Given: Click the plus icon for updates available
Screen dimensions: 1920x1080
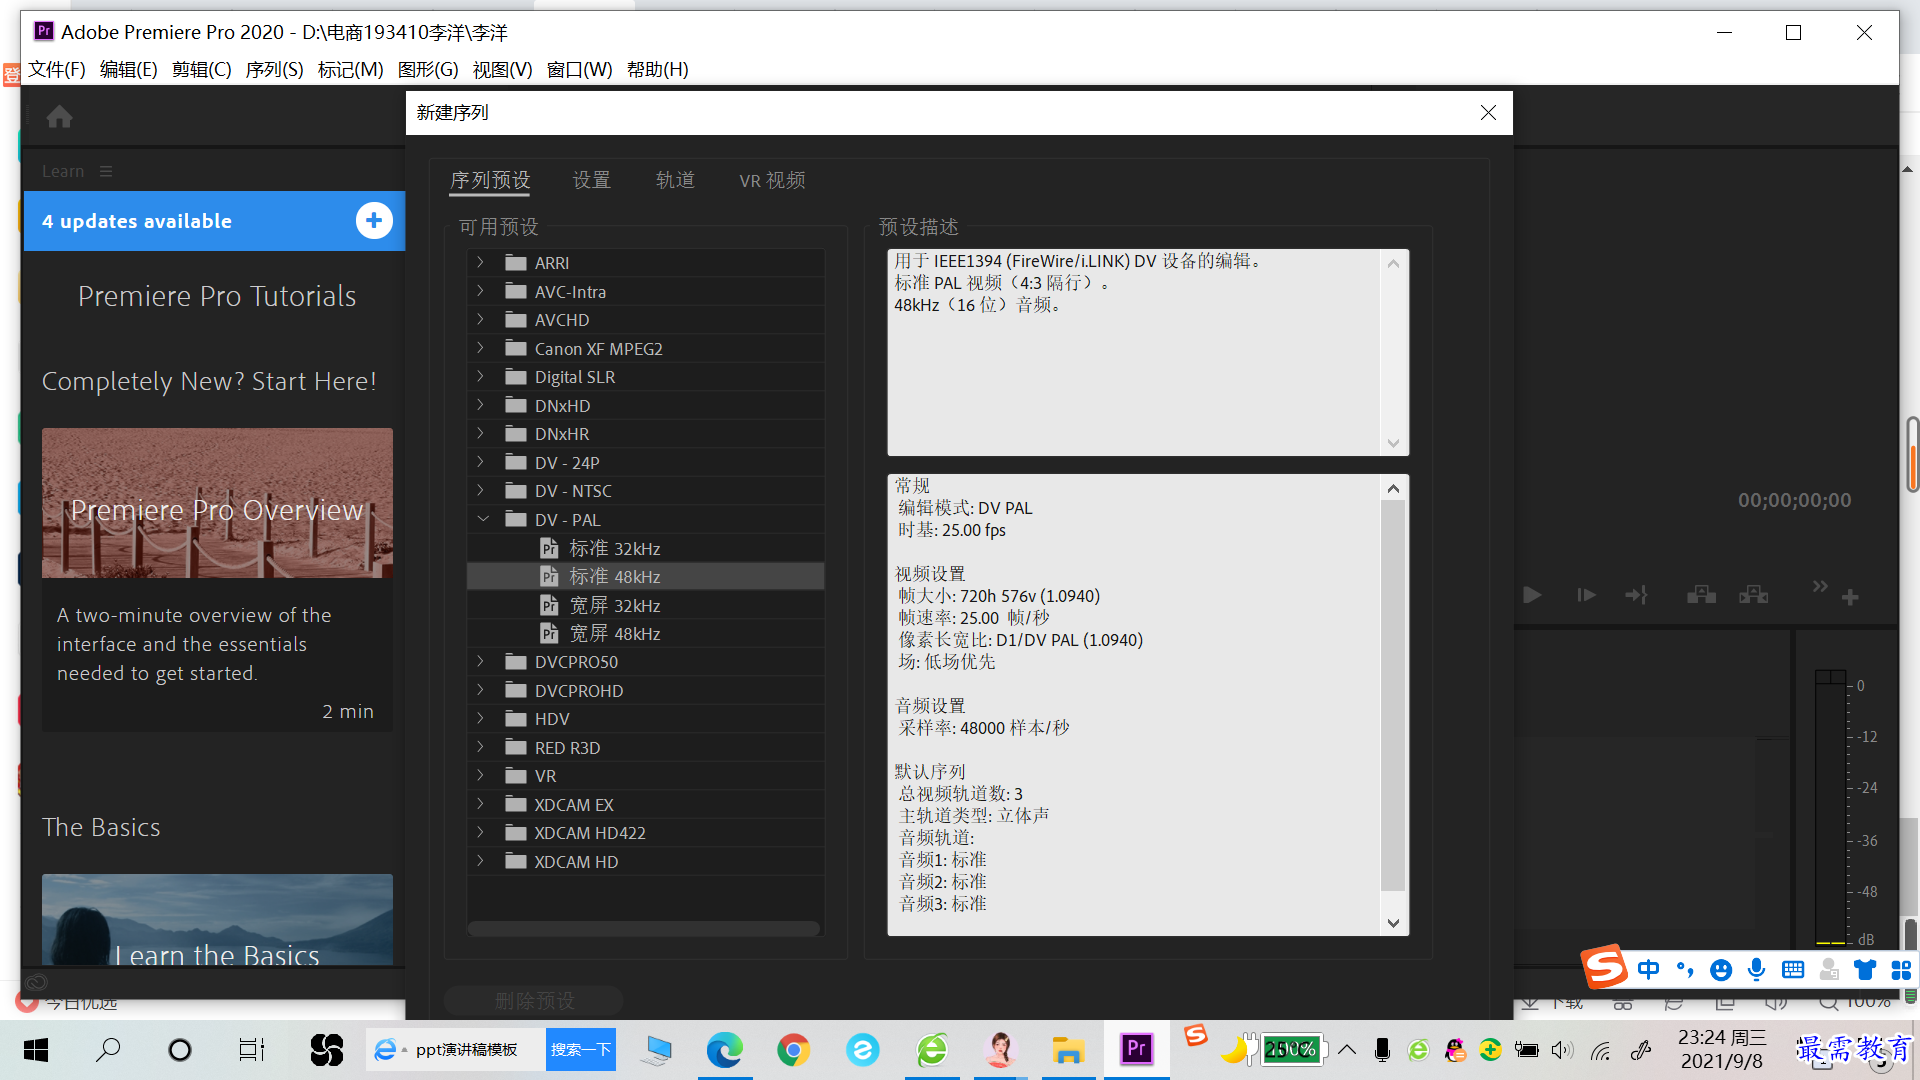Looking at the screenshot, I should click(374, 221).
